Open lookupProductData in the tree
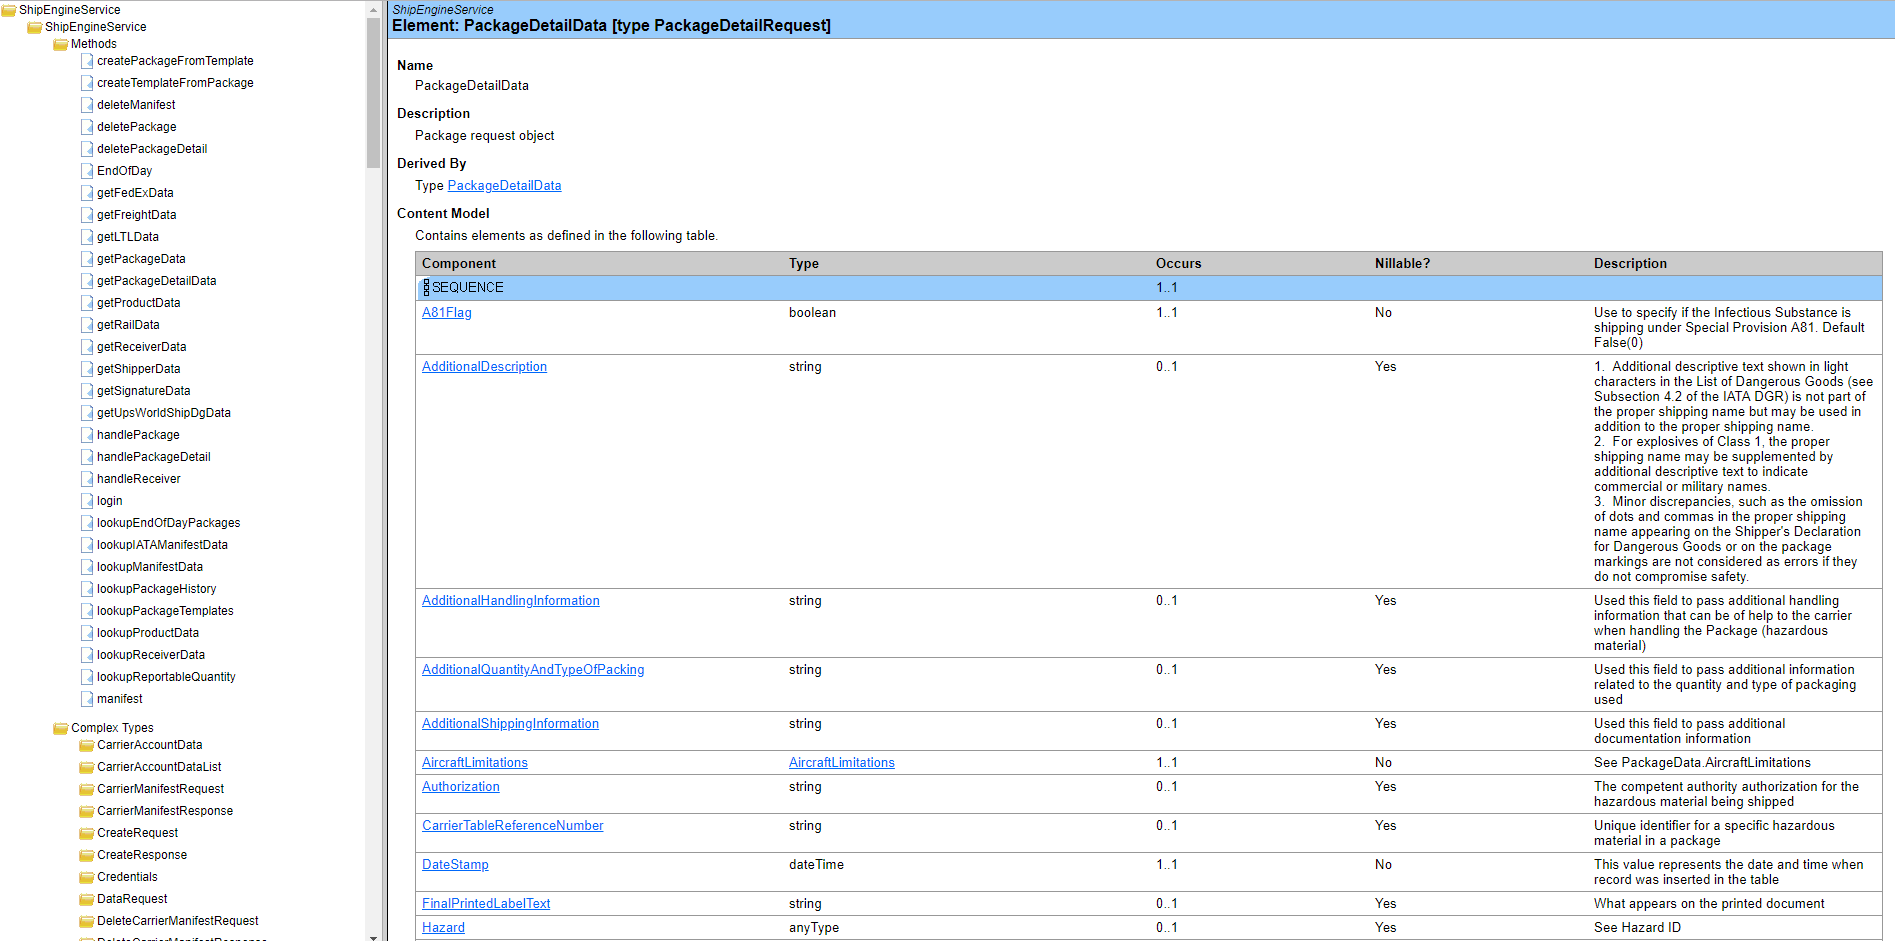Image resolution: width=1895 pixels, height=941 pixels. pyautogui.click(x=148, y=633)
